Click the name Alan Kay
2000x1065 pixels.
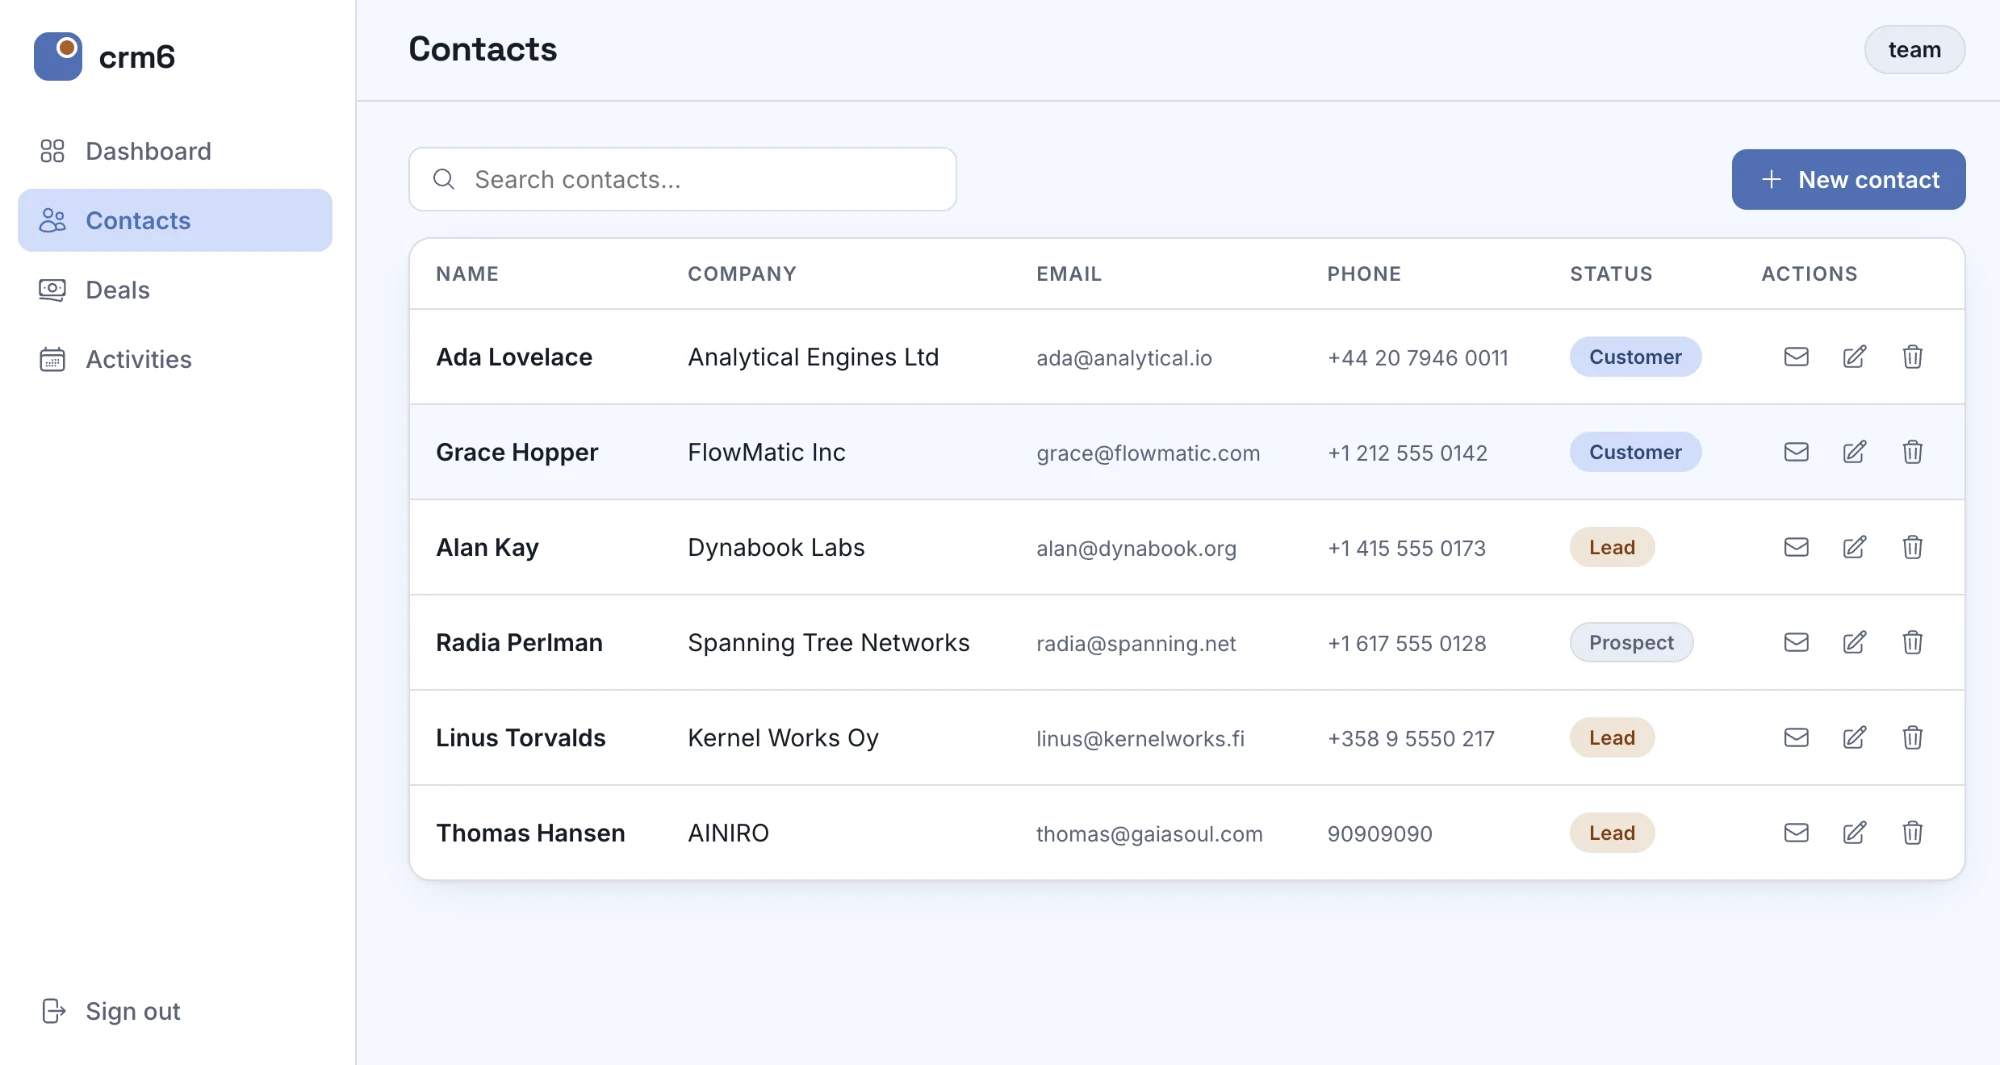pyautogui.click(x=487, y=547)
